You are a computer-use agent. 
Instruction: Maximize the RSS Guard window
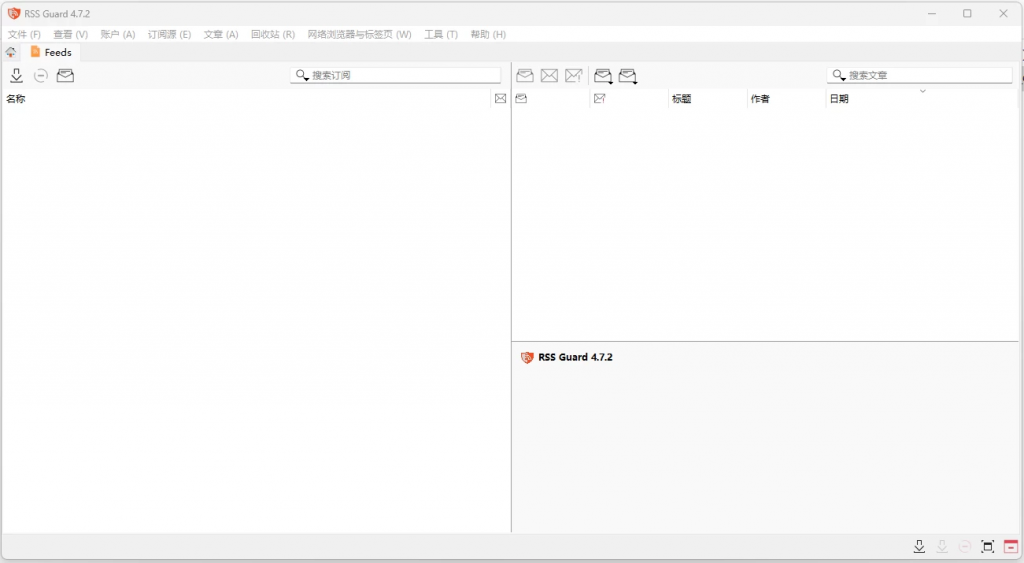click(967, 13)
